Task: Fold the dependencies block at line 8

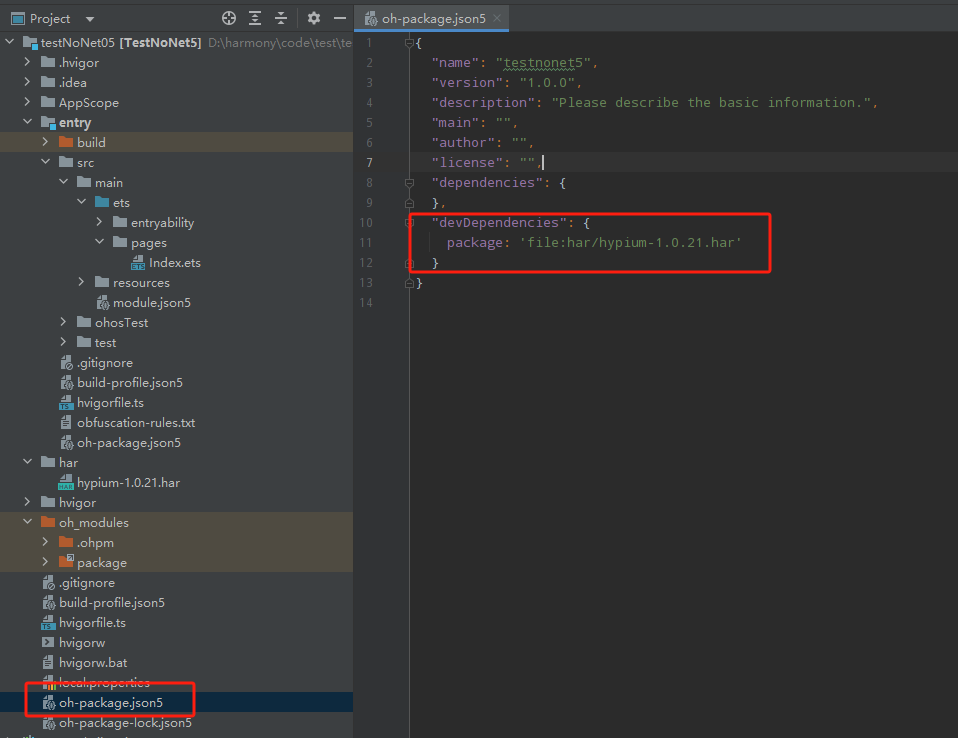Action: click(409, 183)
